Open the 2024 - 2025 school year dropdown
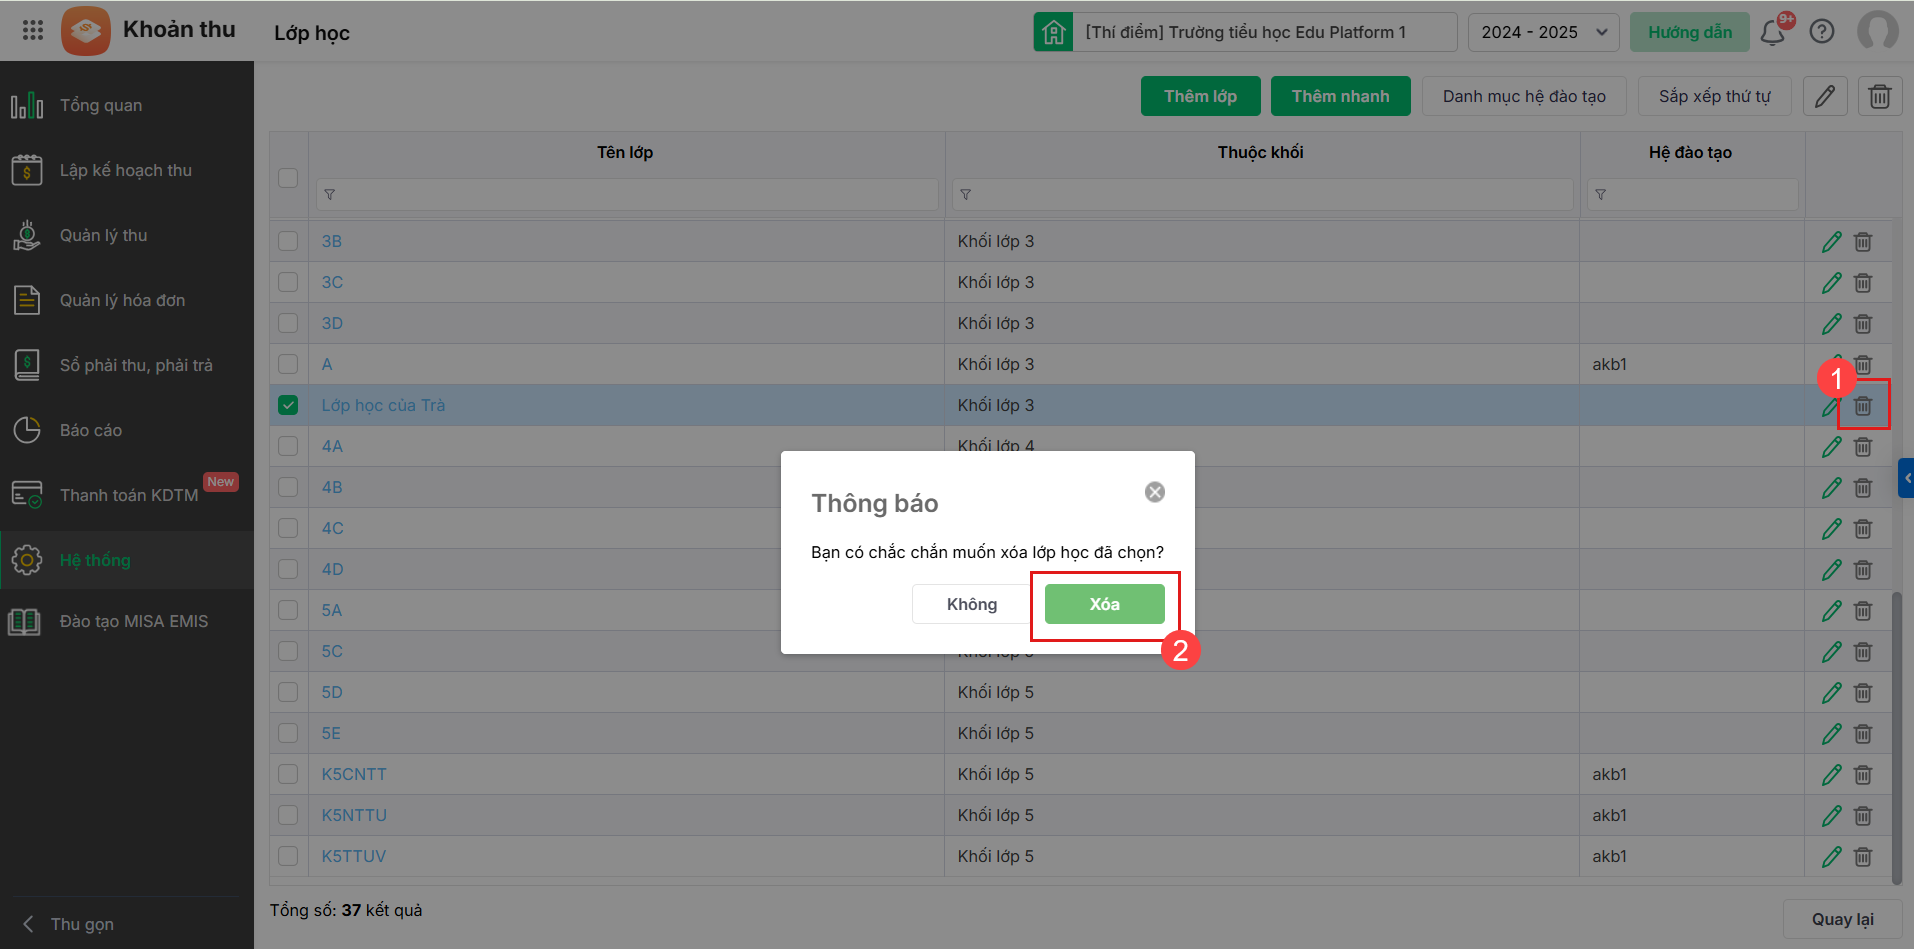This screenshot has height=949, width=1914. 1543,32
